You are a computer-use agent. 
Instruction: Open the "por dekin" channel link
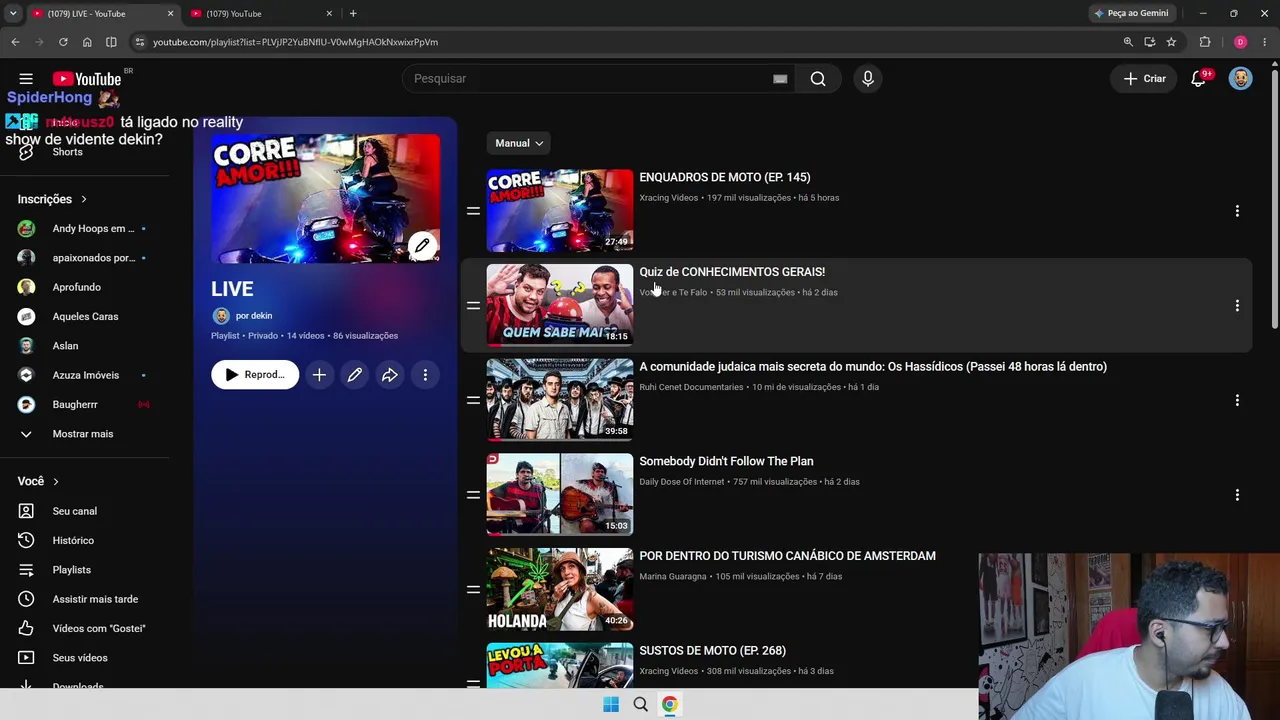click(254, 316)
